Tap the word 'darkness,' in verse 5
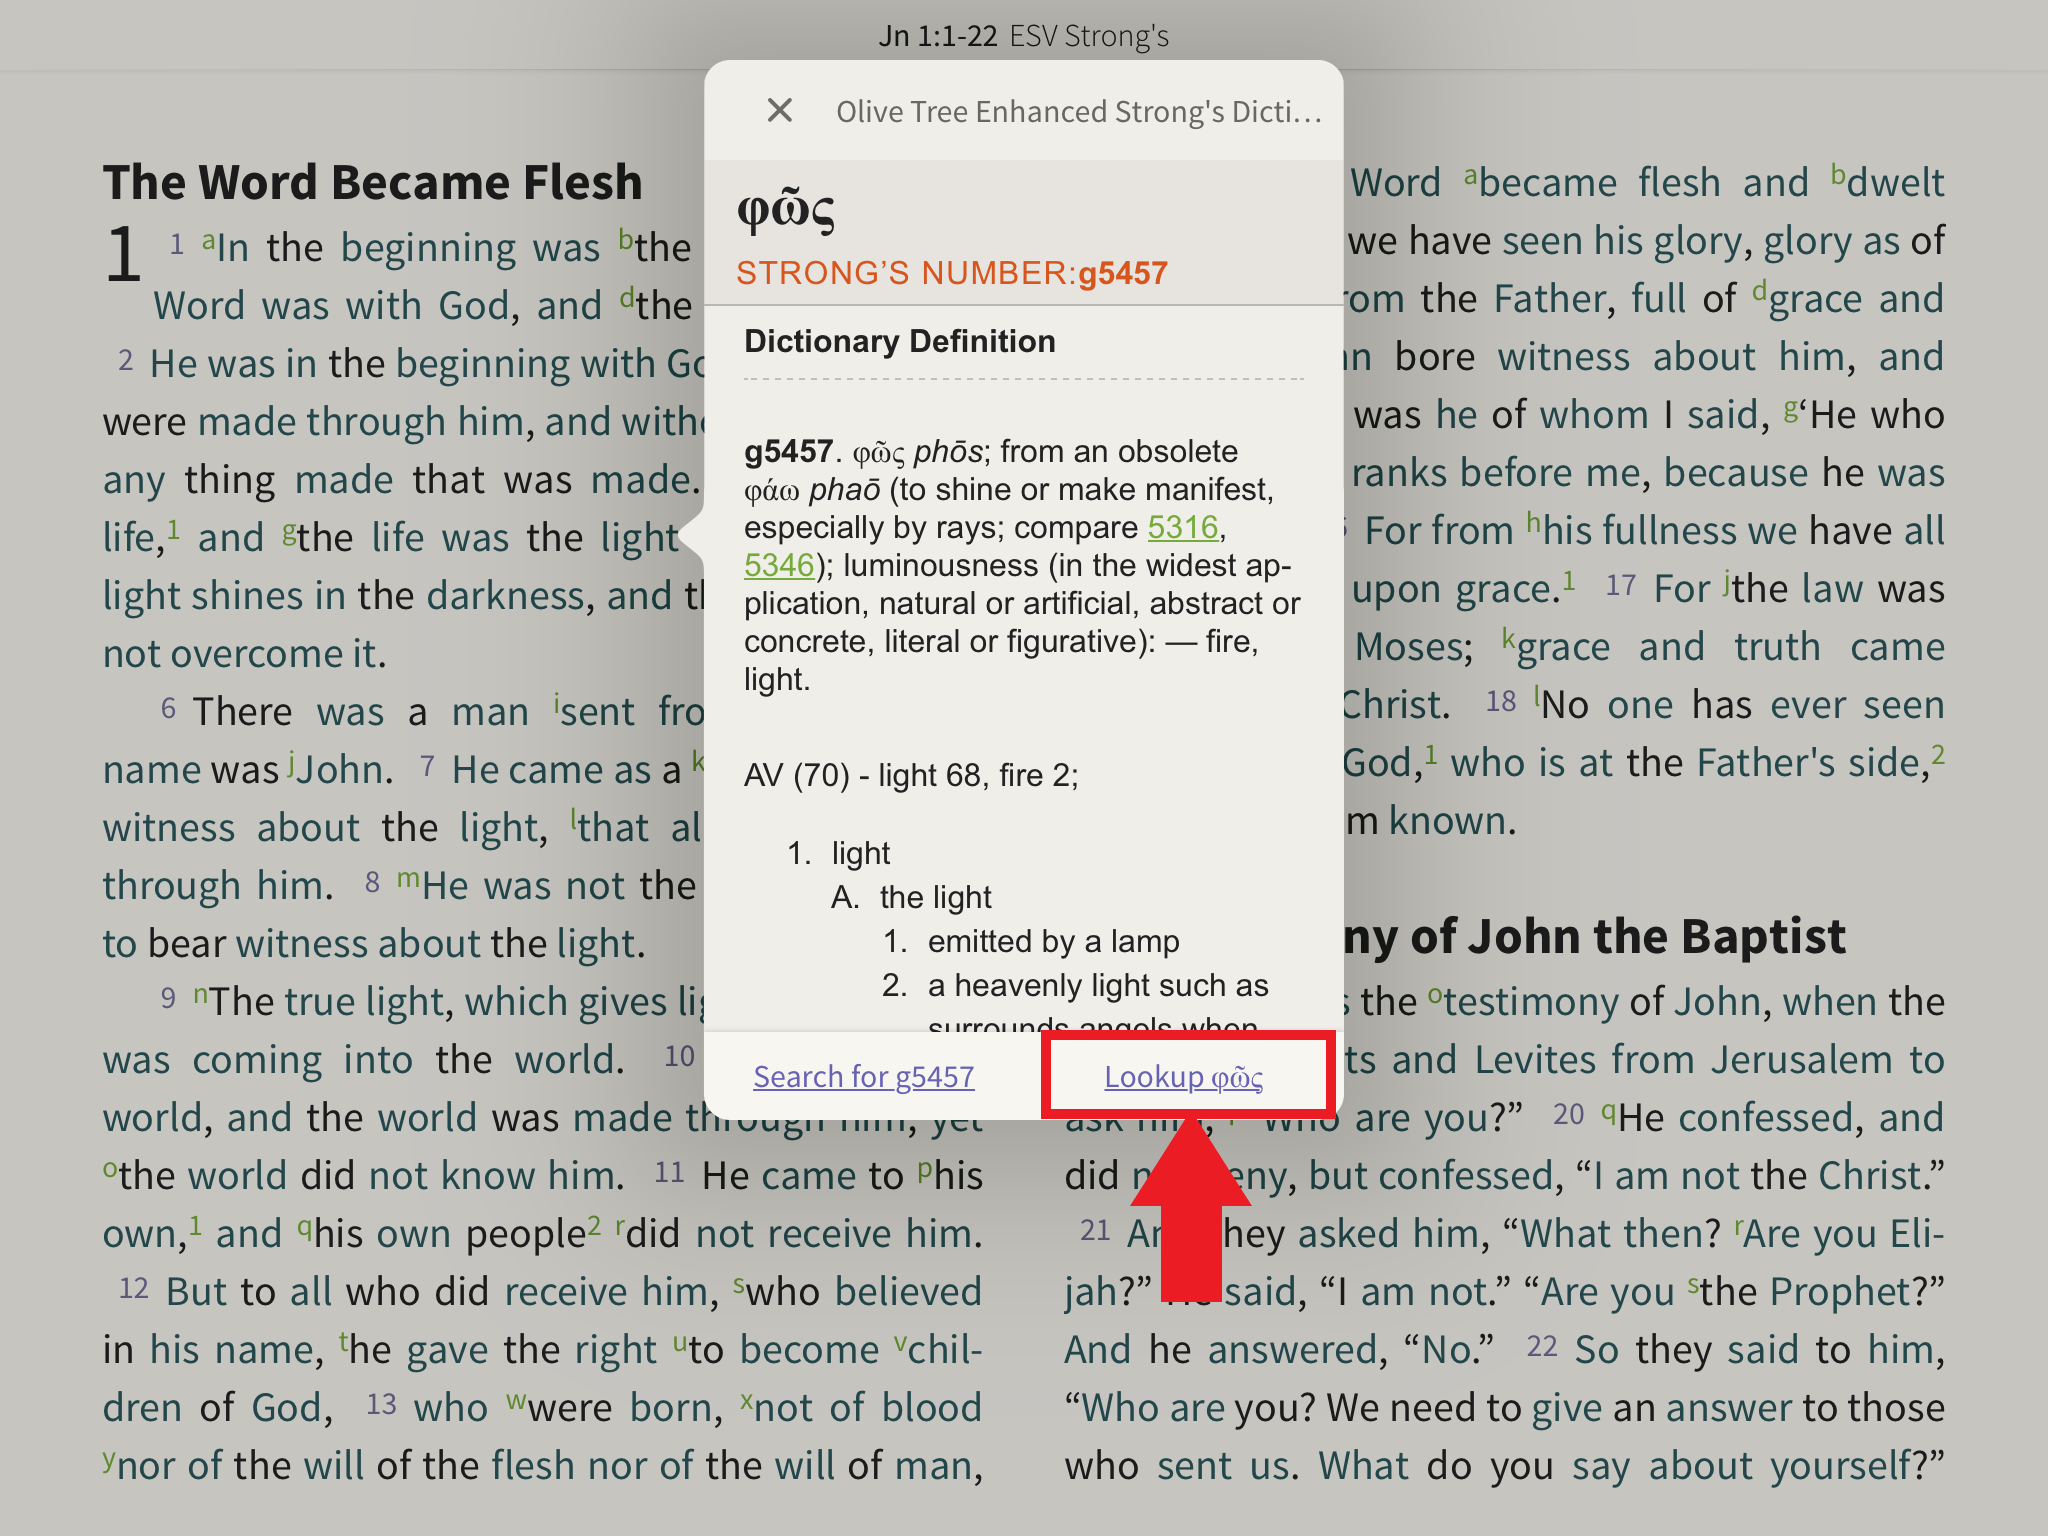The width and height of the screenshot is (2048, 1536). pyautogui.click(x=510, y=596)
